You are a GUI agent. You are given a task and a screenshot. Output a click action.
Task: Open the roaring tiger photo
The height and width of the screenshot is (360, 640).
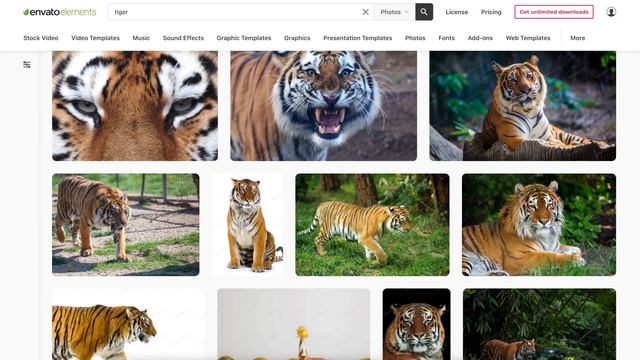click(x=324, y=106)
